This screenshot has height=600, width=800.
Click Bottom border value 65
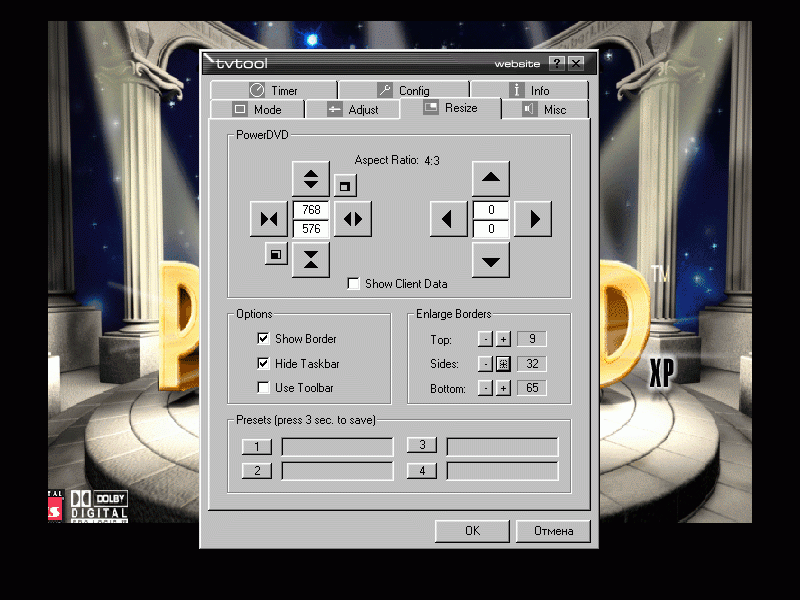[532, 388]
